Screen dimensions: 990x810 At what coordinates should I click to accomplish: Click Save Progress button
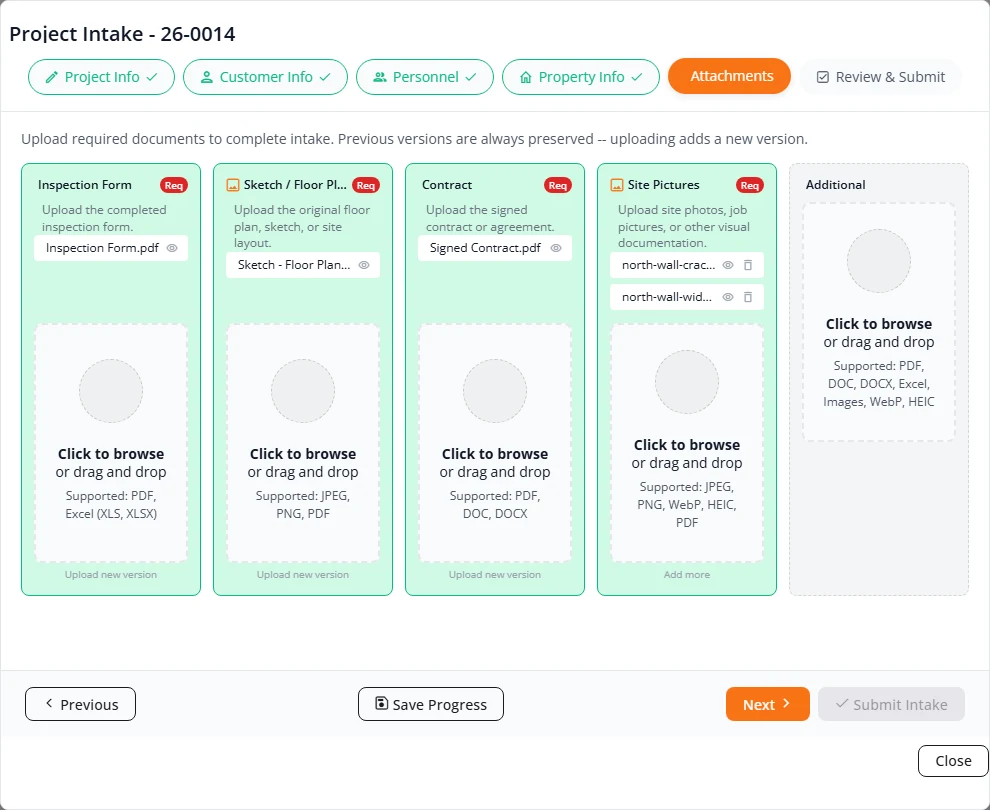point(431,704)
